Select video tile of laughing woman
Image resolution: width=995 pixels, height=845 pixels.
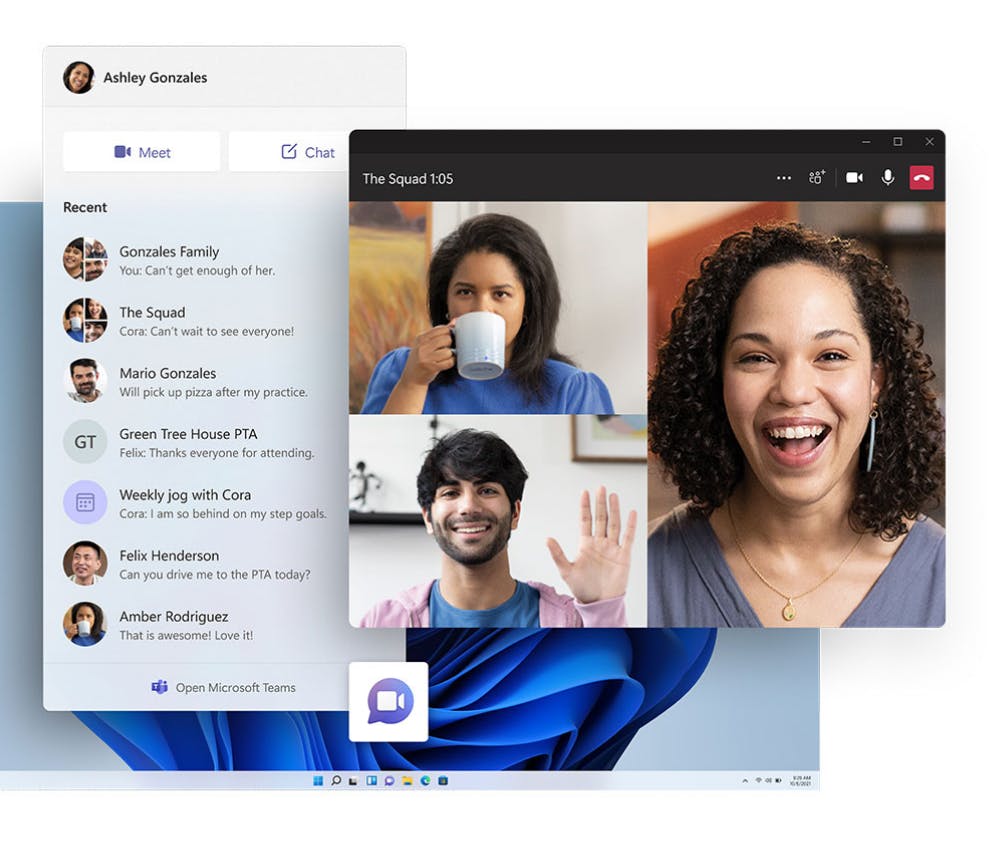click(x=796, y=414)
